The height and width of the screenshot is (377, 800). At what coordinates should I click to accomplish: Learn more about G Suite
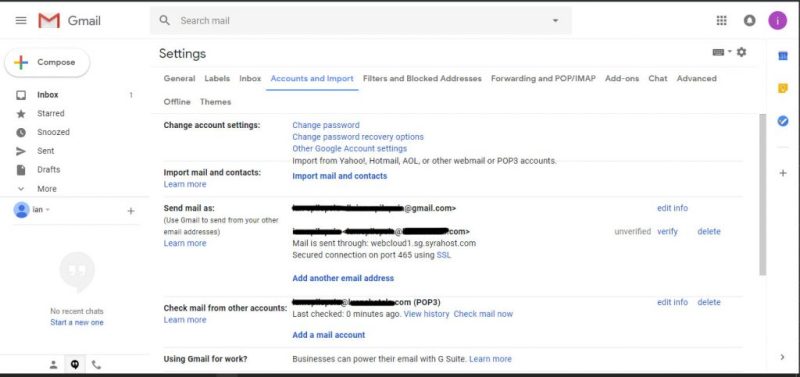click(490, 359)
